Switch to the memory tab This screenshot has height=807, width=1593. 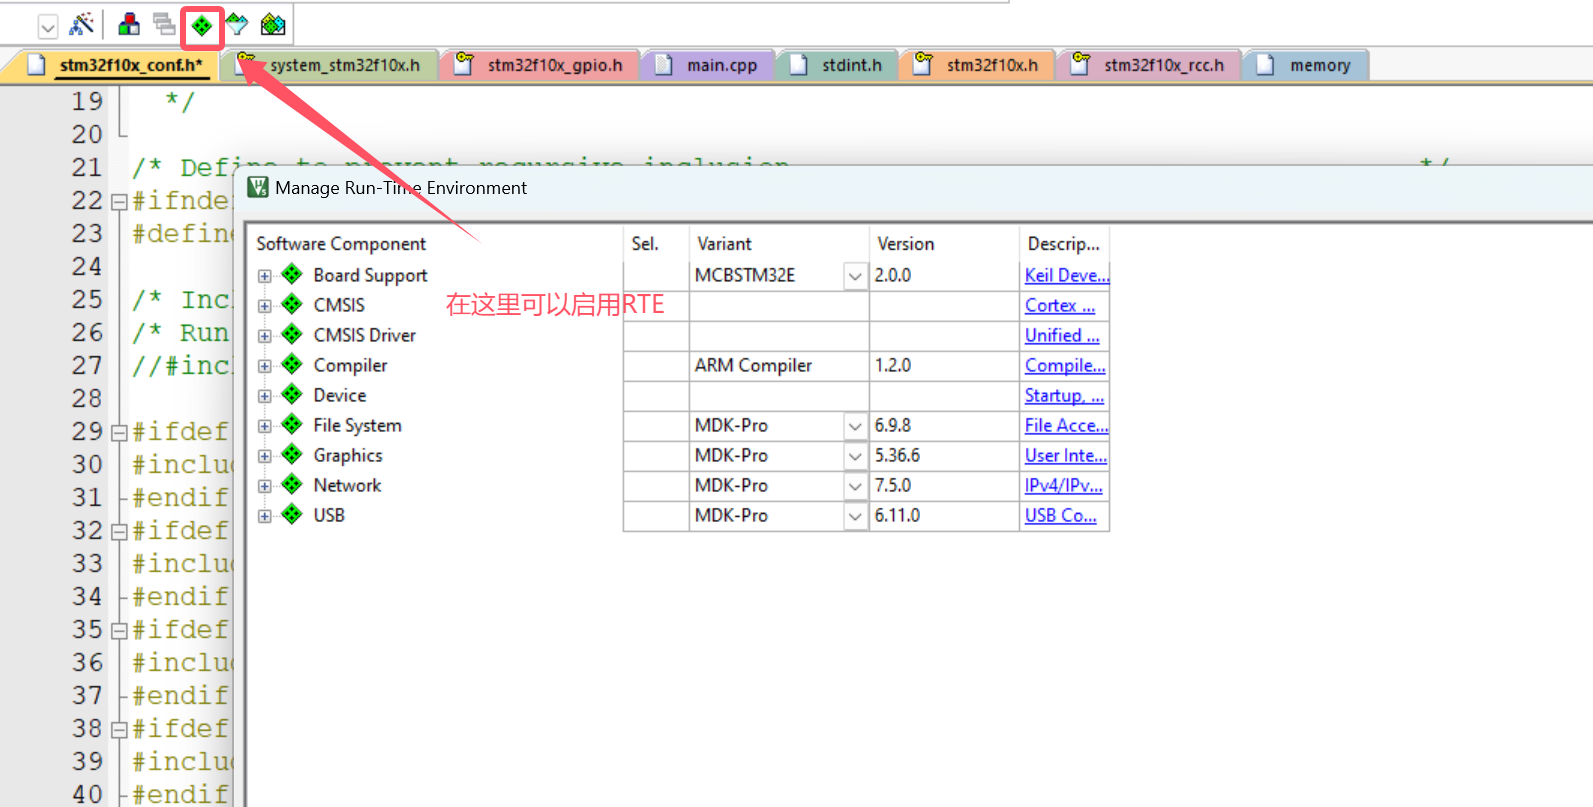point(1306,65)
